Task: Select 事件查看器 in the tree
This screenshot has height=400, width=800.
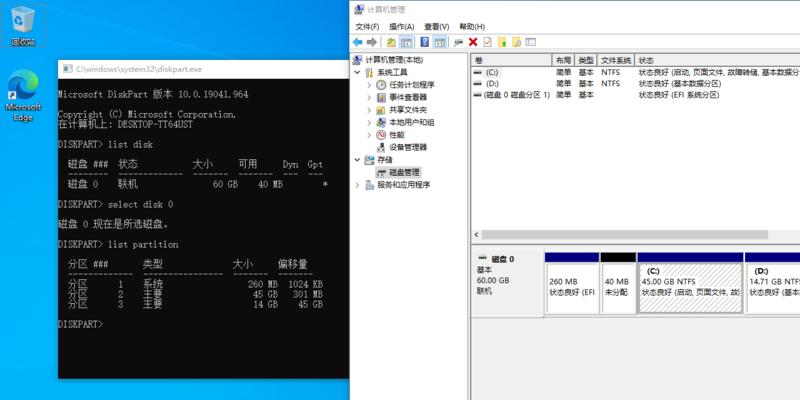Action: coord(408,97)
